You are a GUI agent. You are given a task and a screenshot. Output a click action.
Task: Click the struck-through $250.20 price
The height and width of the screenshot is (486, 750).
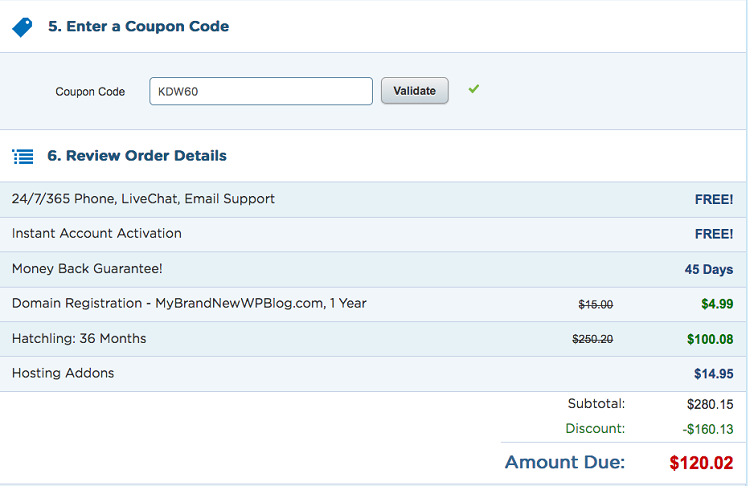[592, 339]
